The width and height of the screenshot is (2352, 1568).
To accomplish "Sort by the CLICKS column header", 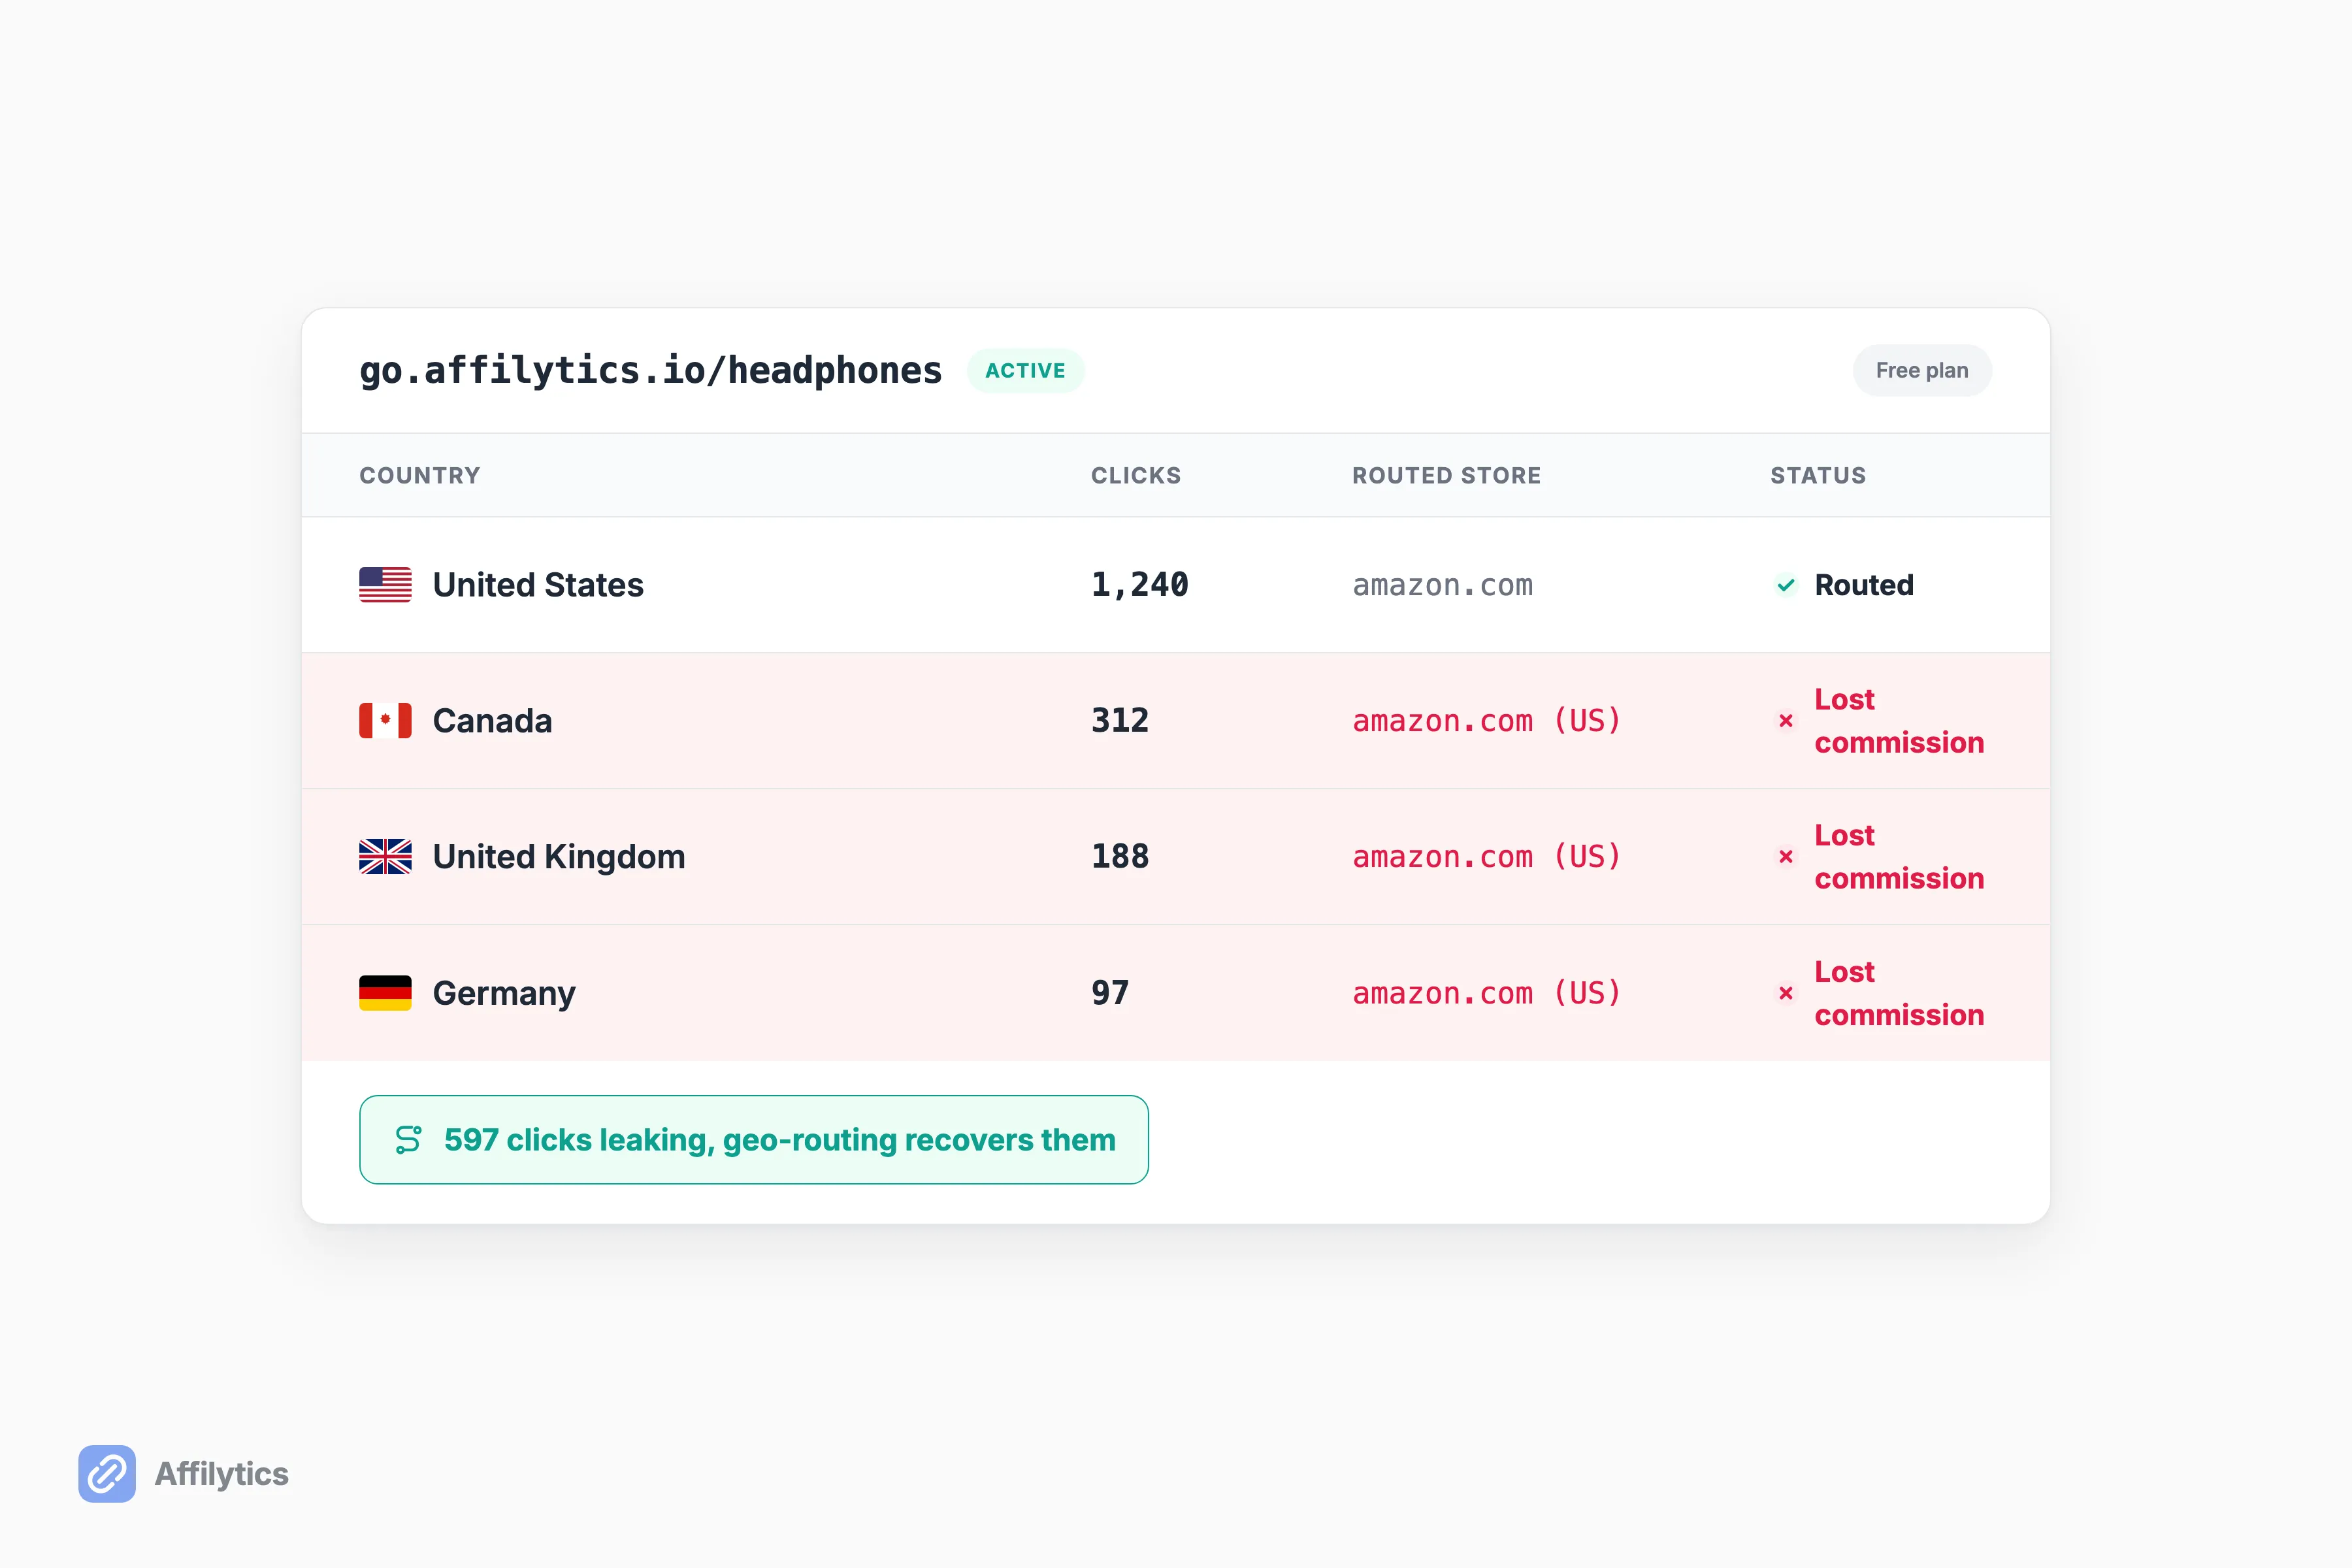I will pyautogui.click(x=1136, y=476).
